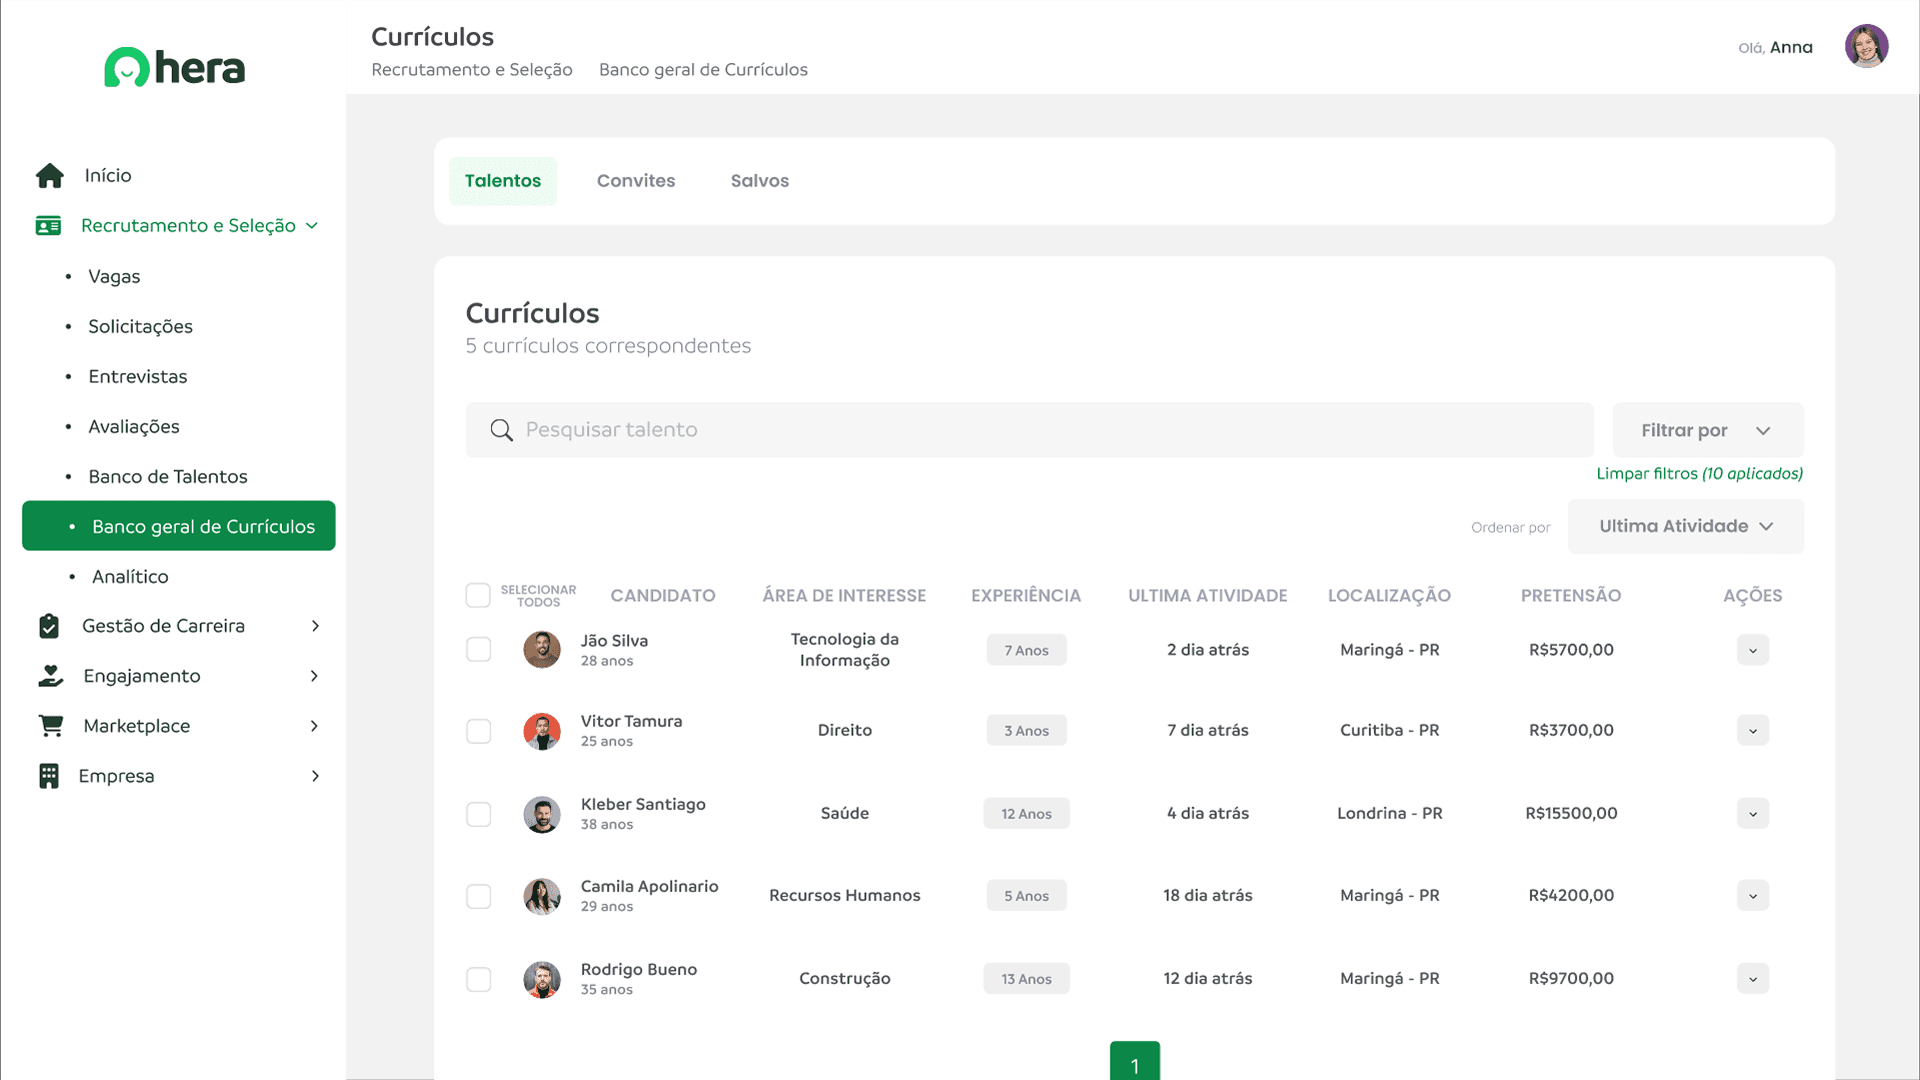
Task: Switch to the Salvos tab
Action: 759,181
